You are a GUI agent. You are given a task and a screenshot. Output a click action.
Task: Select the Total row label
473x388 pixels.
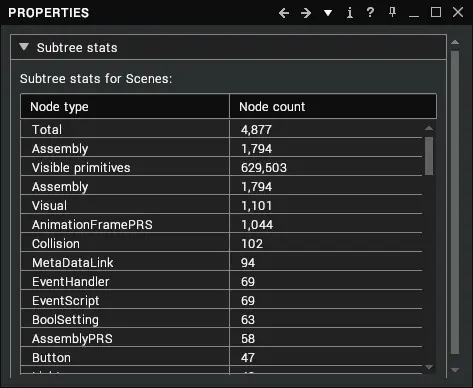click(x=47, y=130)
